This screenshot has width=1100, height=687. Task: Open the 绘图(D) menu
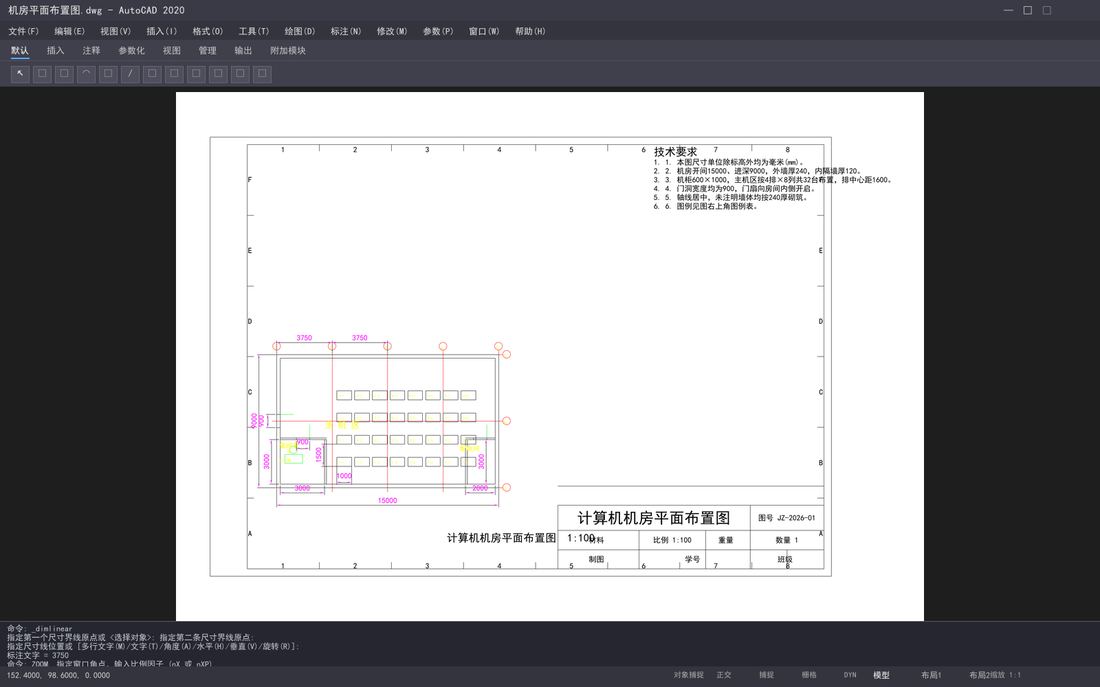click(x=300, y=31)
